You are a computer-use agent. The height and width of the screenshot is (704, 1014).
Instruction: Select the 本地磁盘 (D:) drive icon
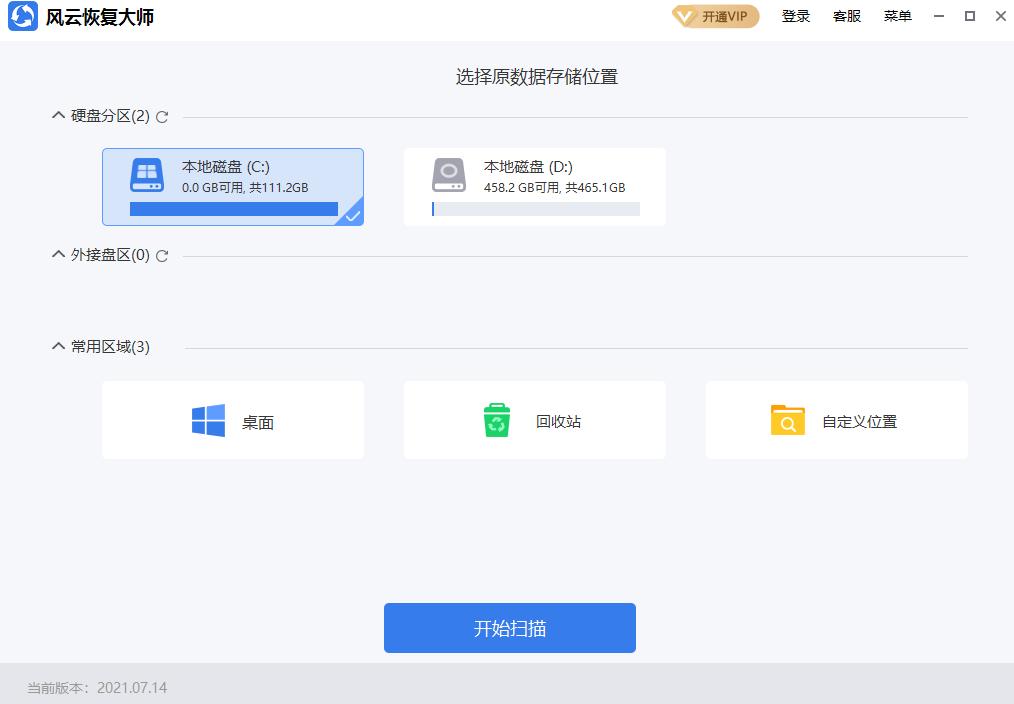[449, 175]
